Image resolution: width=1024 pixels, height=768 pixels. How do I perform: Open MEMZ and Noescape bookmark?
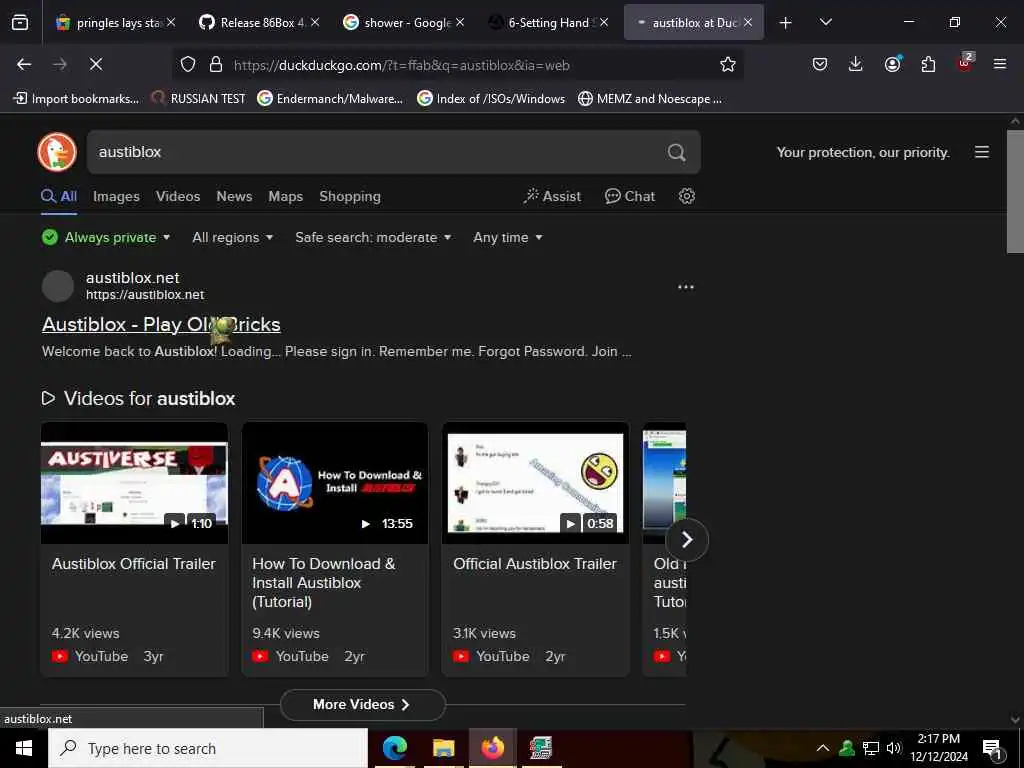click(x=650, y=99)
